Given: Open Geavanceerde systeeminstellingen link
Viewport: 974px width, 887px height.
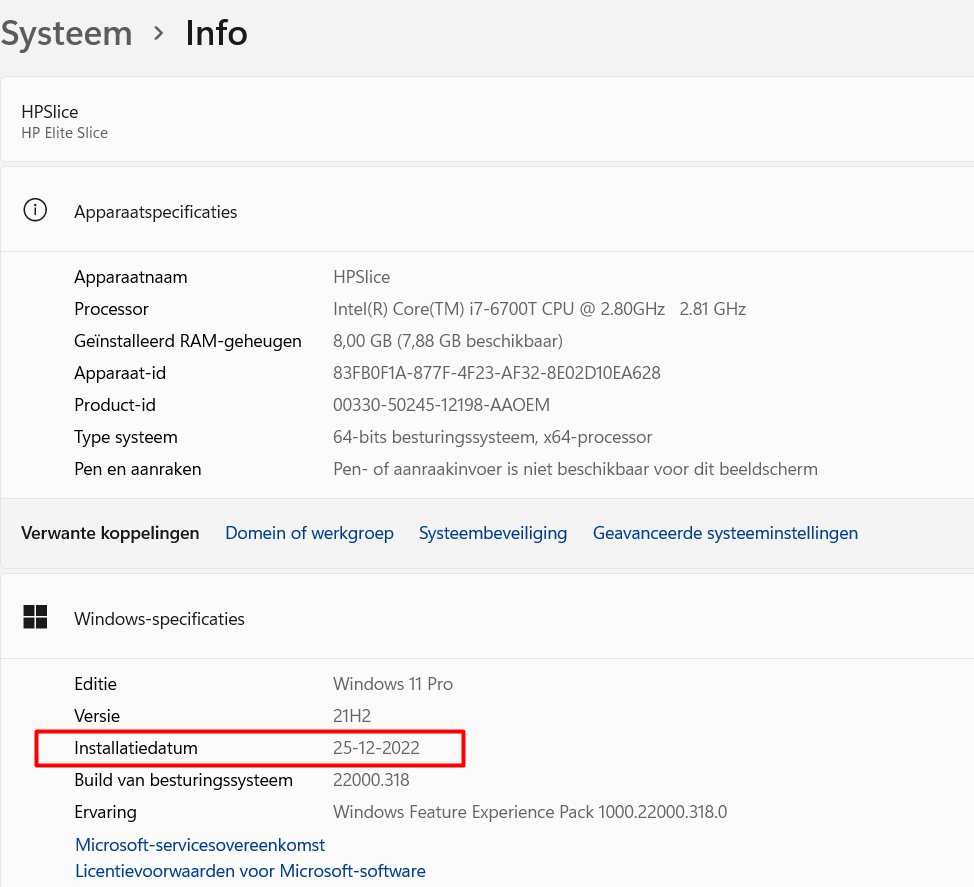Looking at the screenshot, I should tap(725, 533).
